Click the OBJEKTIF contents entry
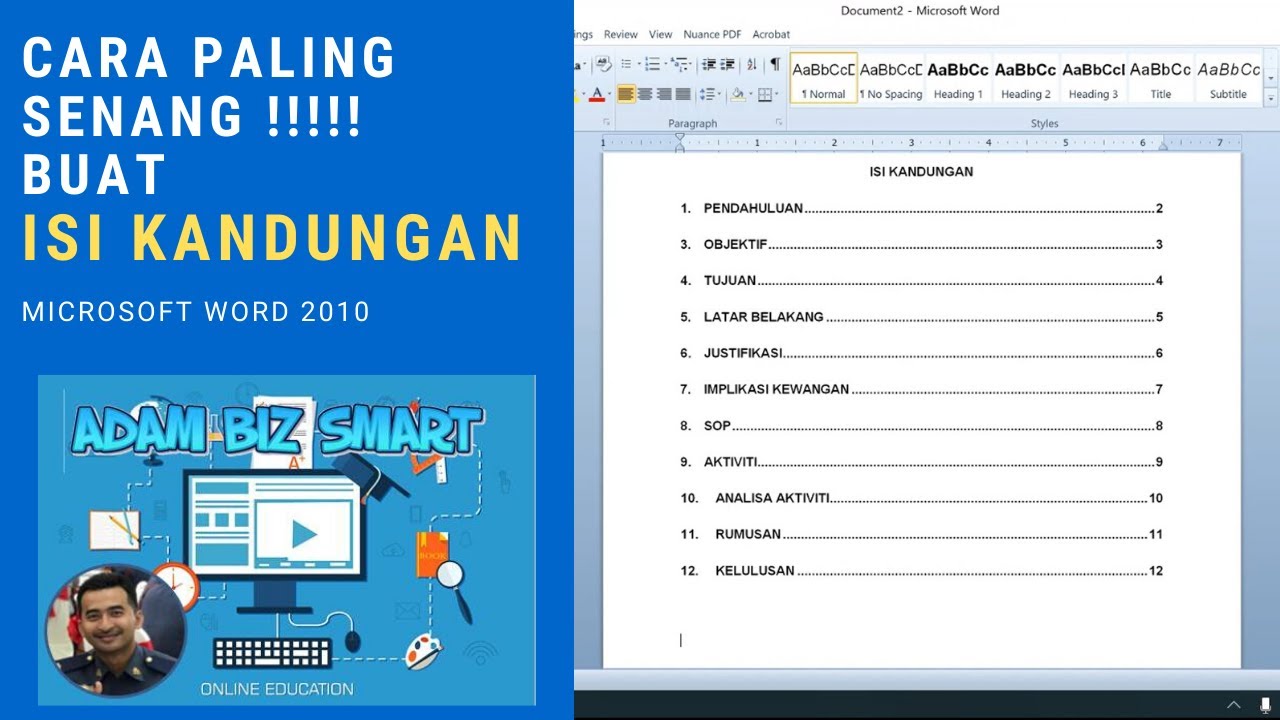The image size is (1280, 720). (921, 245)
